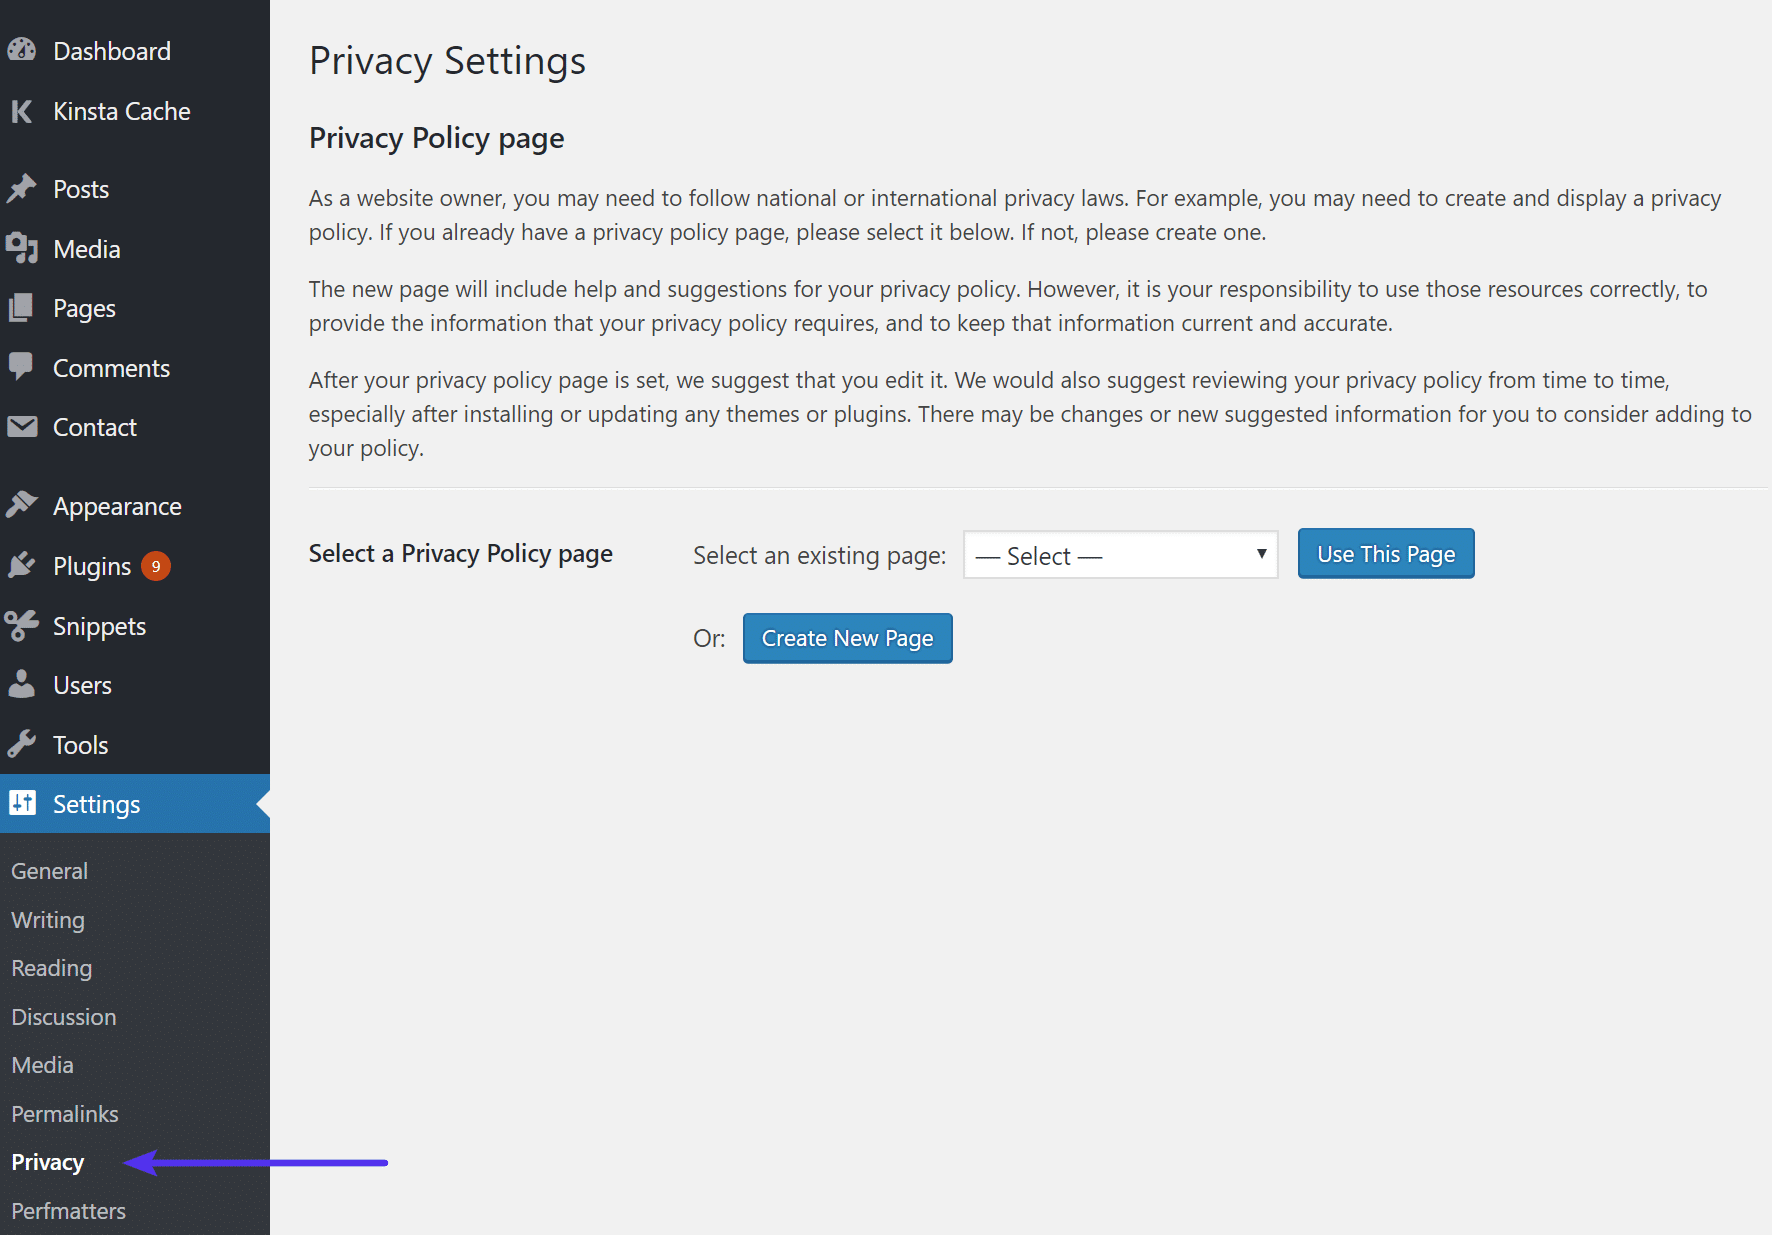Open Plugins via the plug icon
1772x1235 pixels.
click(x=22, y=565)
